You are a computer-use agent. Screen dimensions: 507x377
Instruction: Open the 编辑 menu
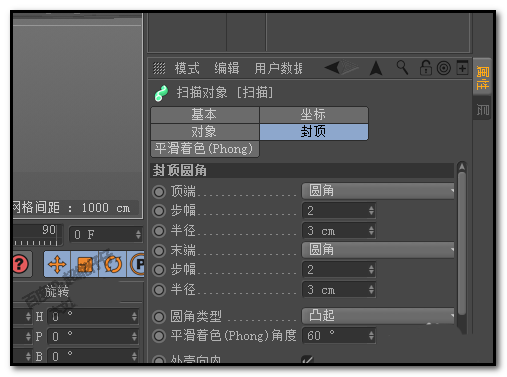coord(227,68)
